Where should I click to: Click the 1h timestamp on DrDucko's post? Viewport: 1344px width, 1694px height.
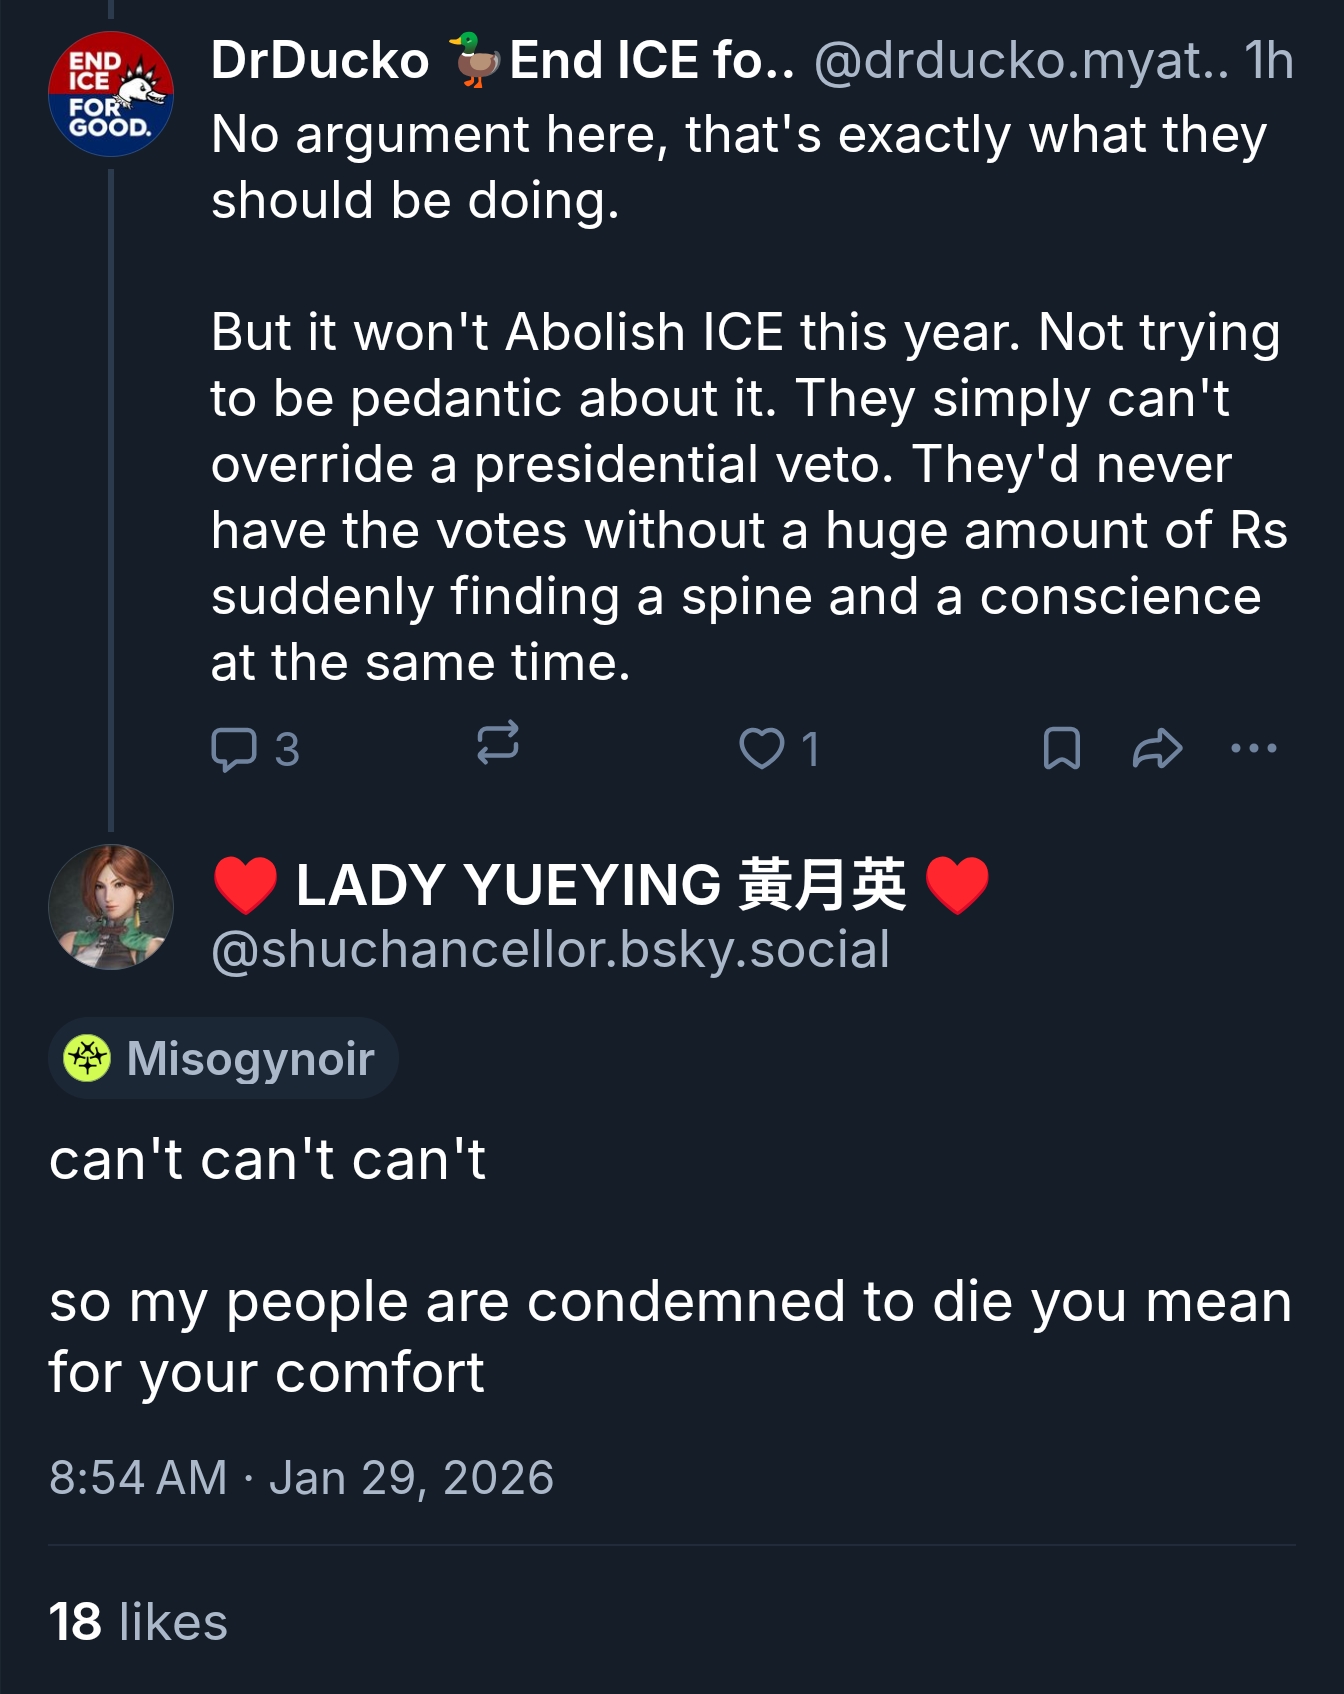pyautogui.click(x=1269, y=60)
